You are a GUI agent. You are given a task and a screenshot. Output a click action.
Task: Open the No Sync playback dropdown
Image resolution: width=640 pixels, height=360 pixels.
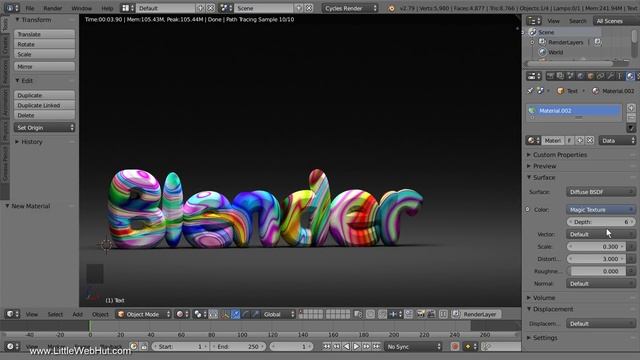[x=413, y=346]
